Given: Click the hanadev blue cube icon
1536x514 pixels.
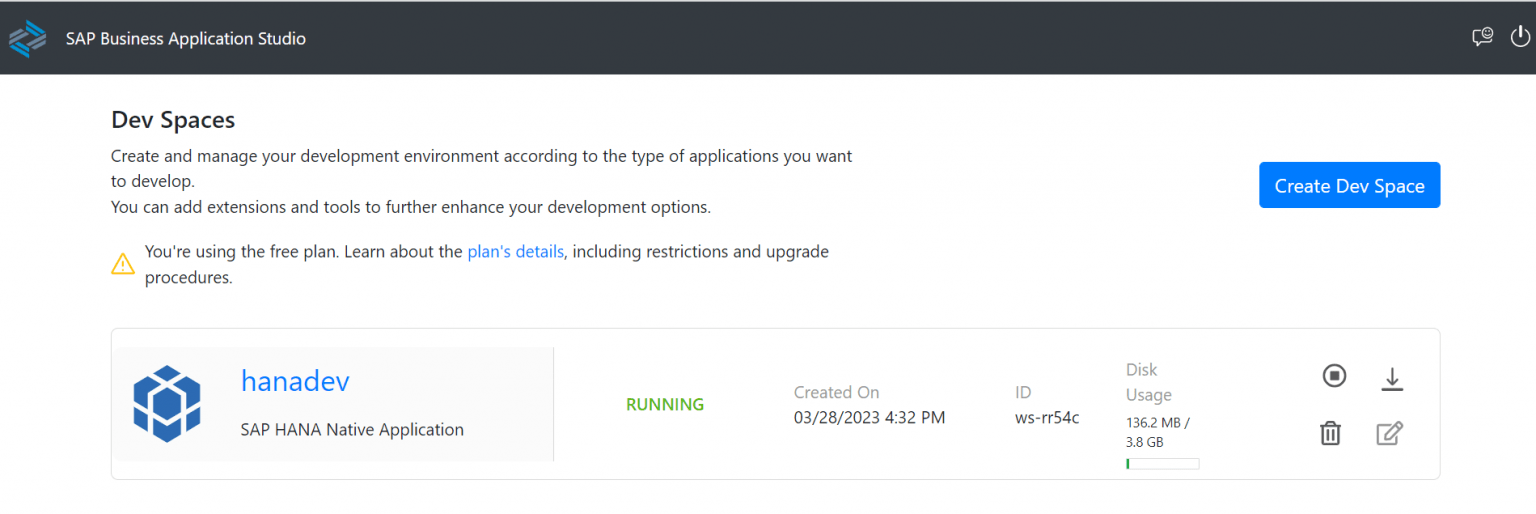Looking at the screenshot, I should [x=167, y=404].
